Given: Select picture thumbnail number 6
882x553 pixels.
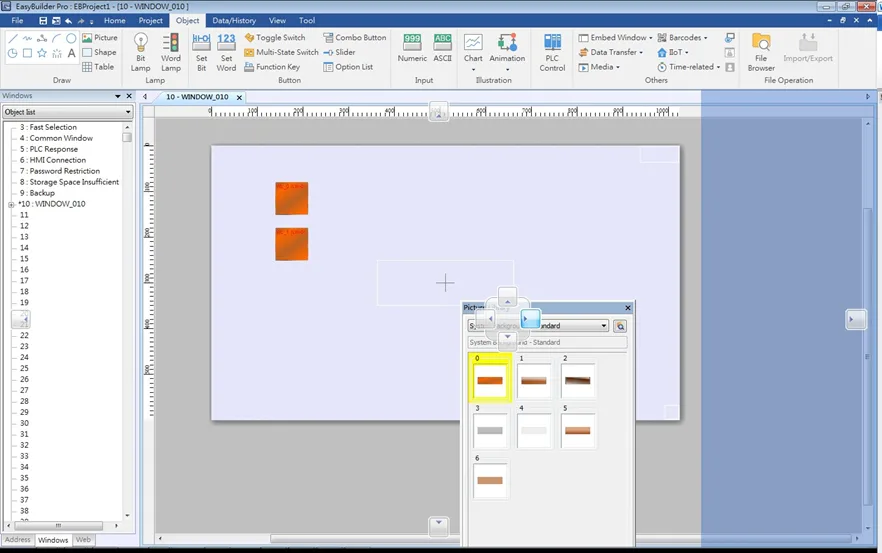Looking at the screenshot, I should click(x=489, y=480).
